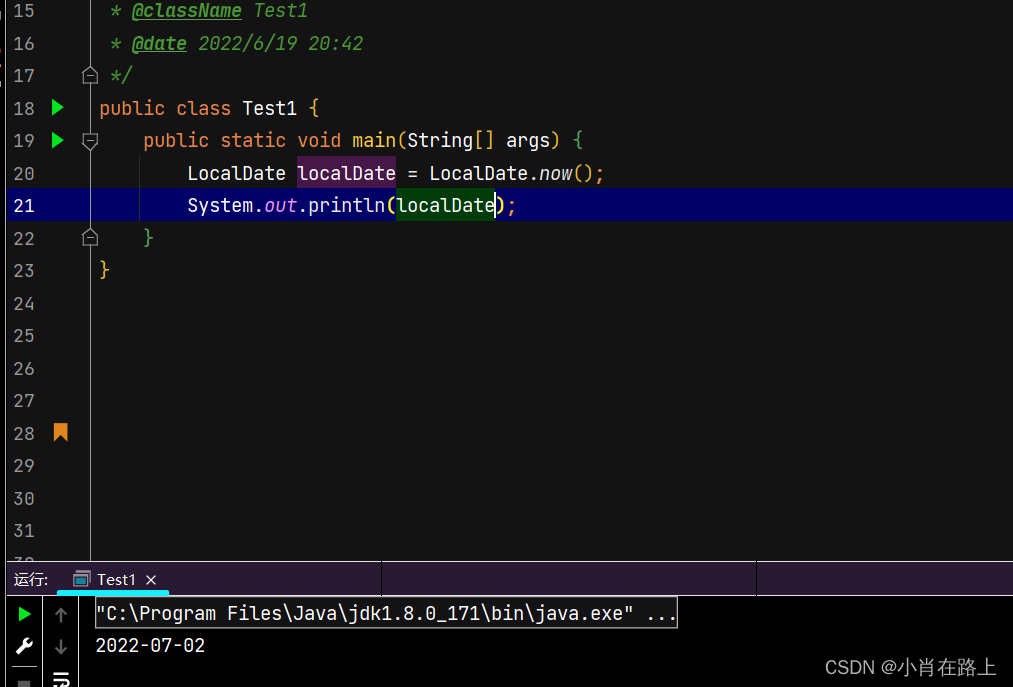Click the down navigation arrow in console toolbar
The width and height of the screenshot is (1013, 687).
click(61, 647)
